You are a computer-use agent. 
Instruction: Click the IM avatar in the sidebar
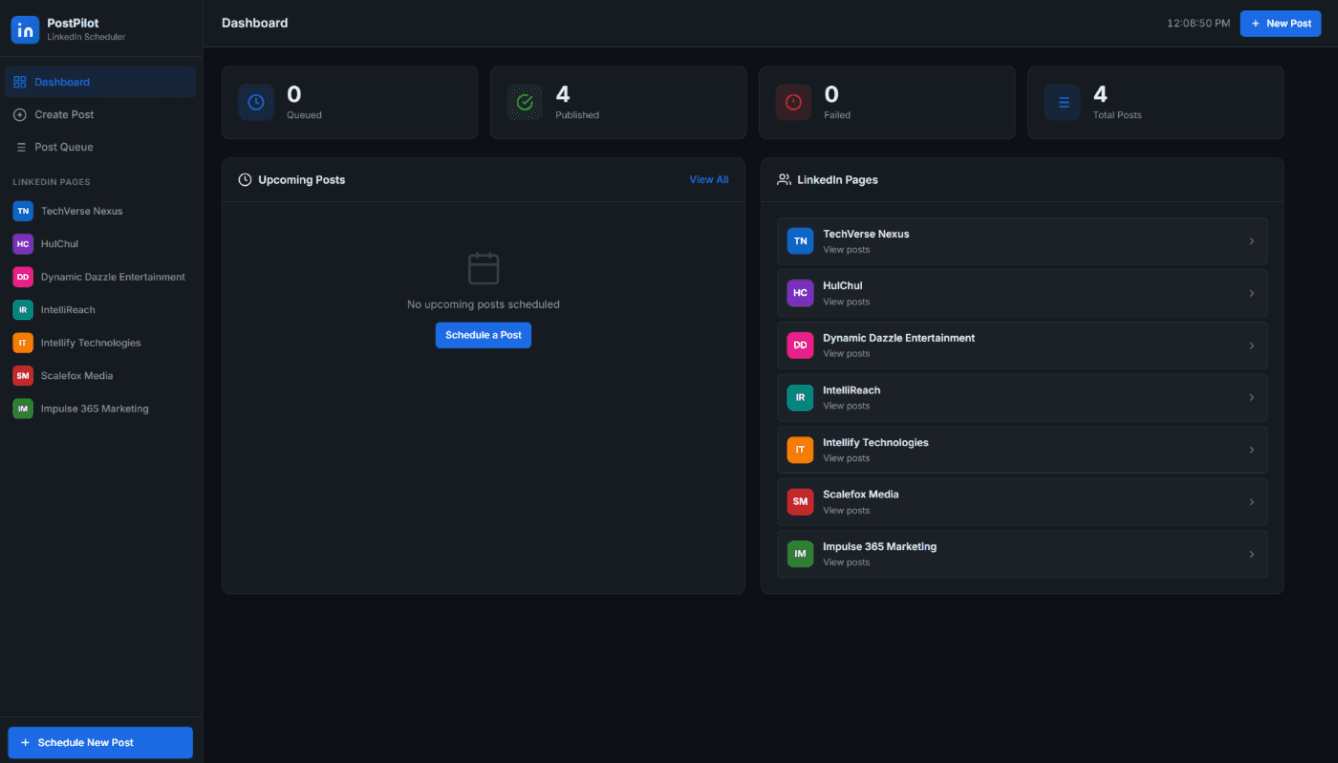point(23,409)
